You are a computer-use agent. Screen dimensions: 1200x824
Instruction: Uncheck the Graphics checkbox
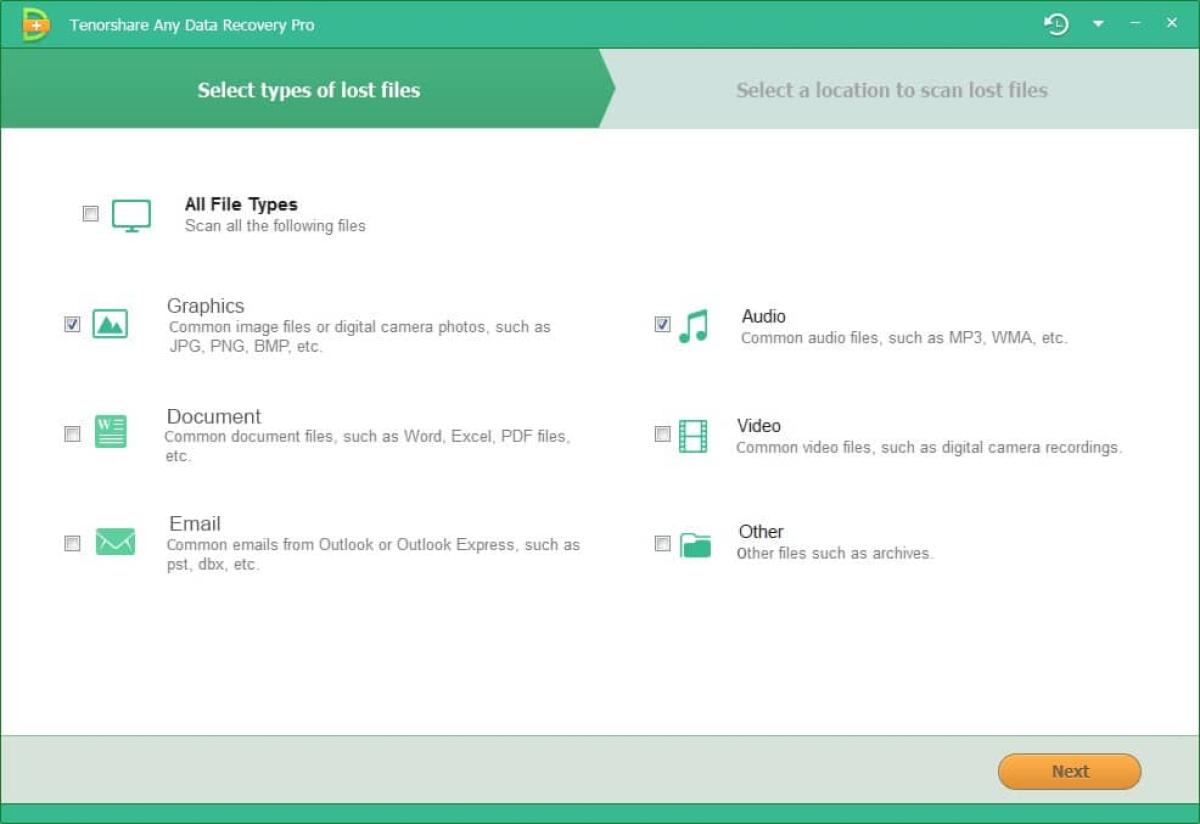pos(71,323)
